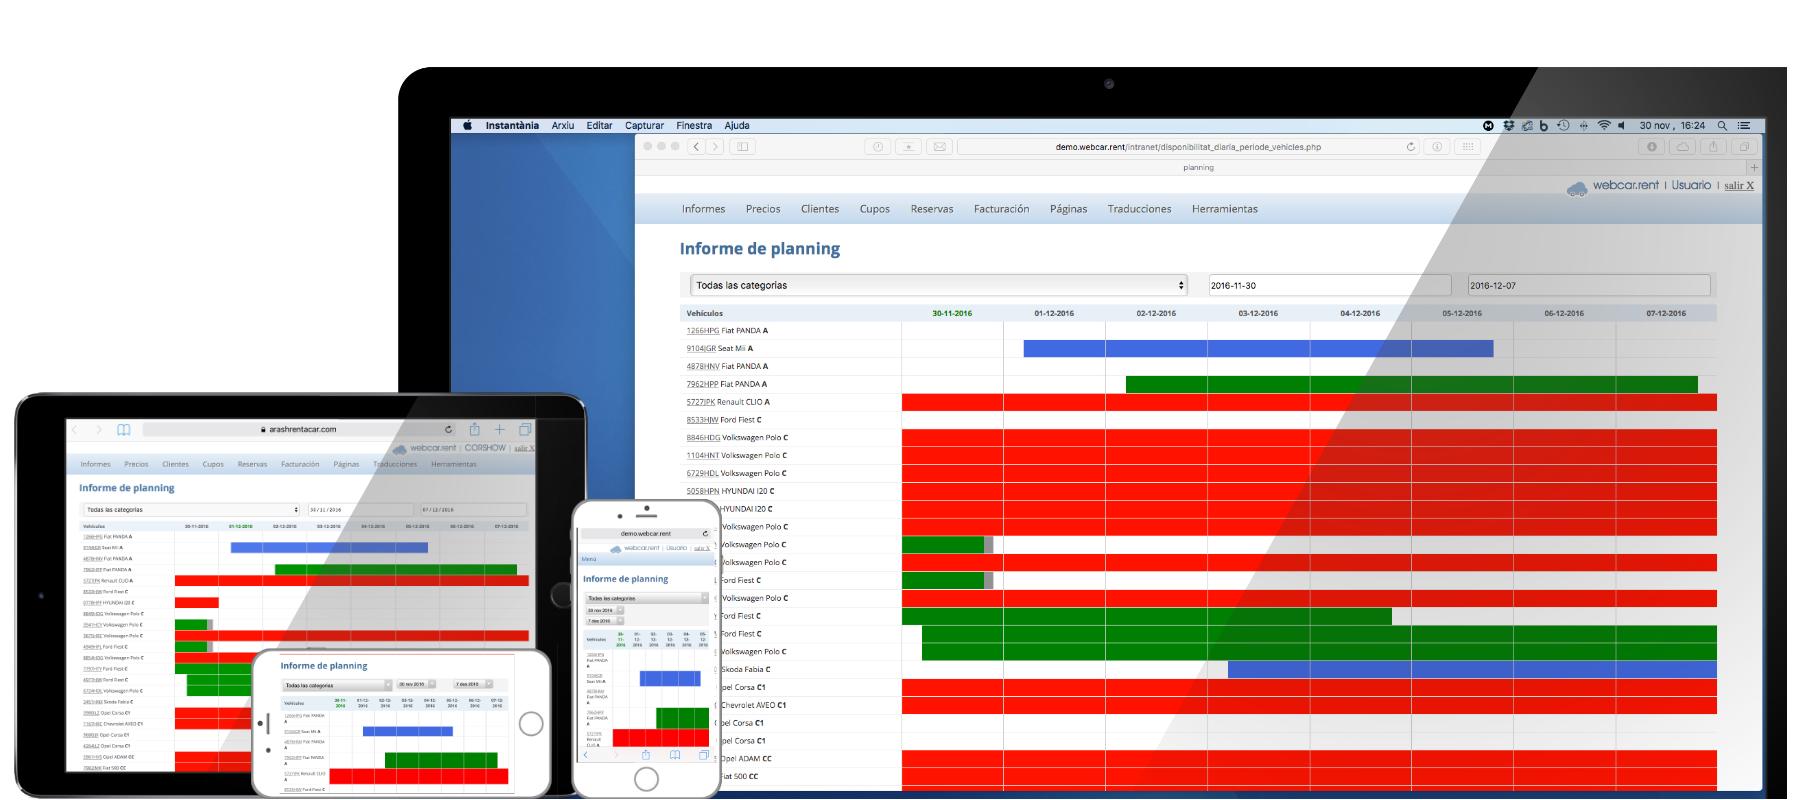Click the Dropbox icon in the macOS menu bar
The image size is (1800, 800).
click(1508, 126)
